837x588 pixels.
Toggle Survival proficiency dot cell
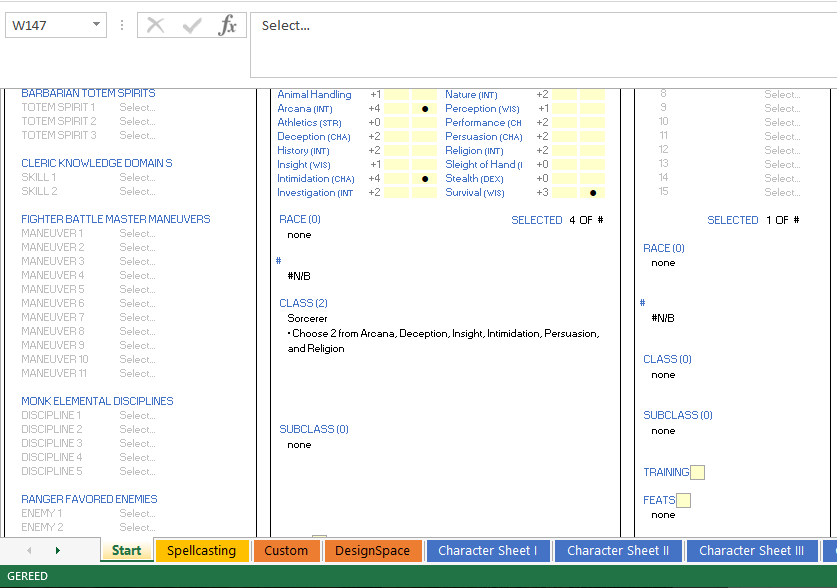point(593,193)
